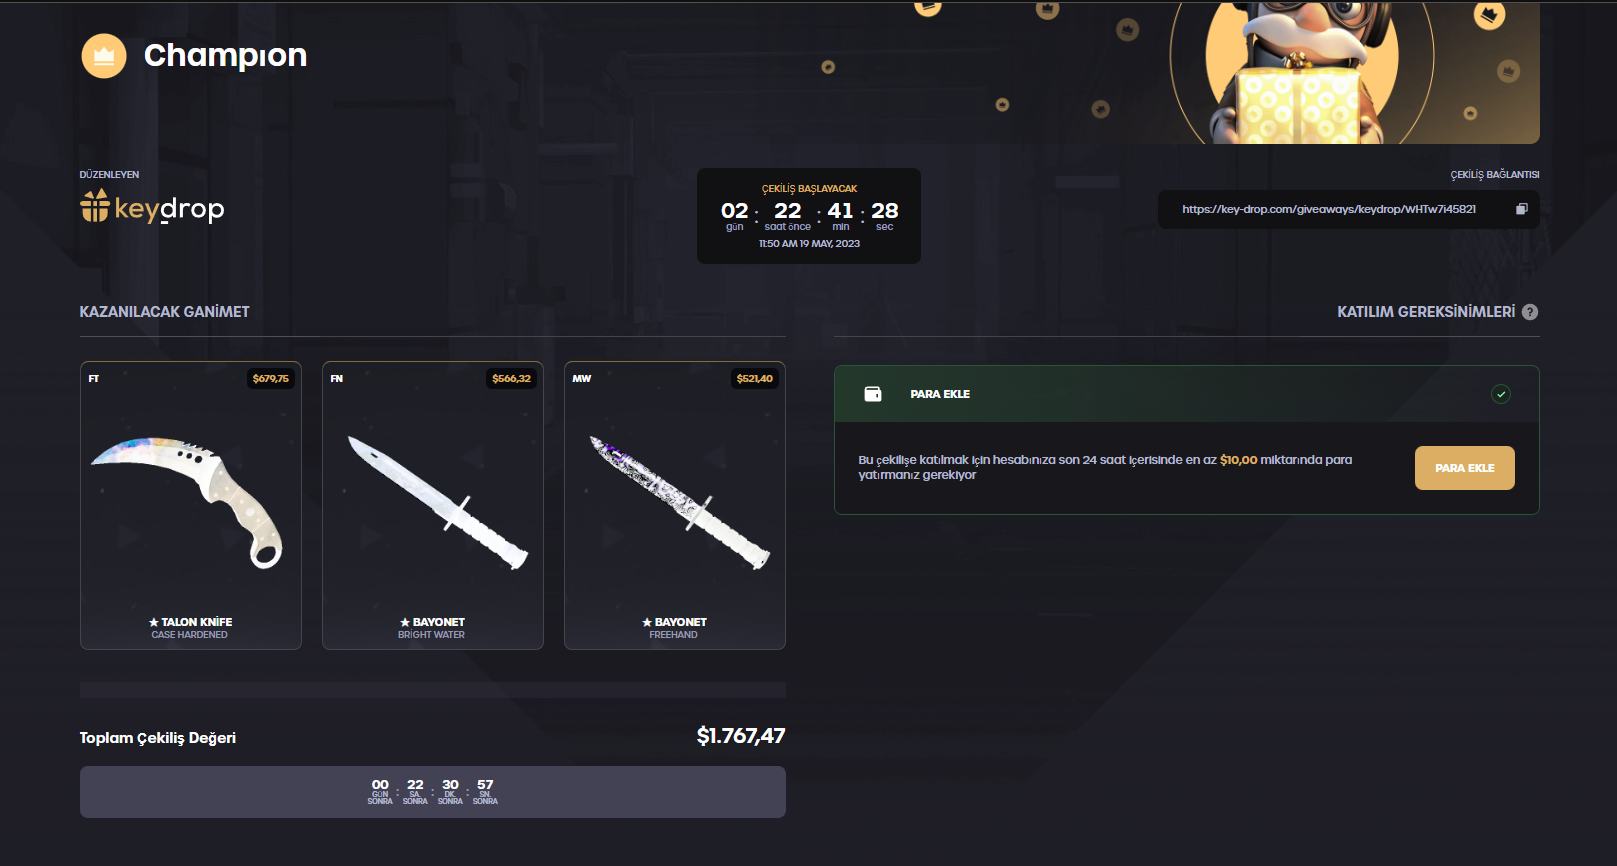Click the Champion crown icon
This screenshot has height=866, width=1617.
[104, 56]
